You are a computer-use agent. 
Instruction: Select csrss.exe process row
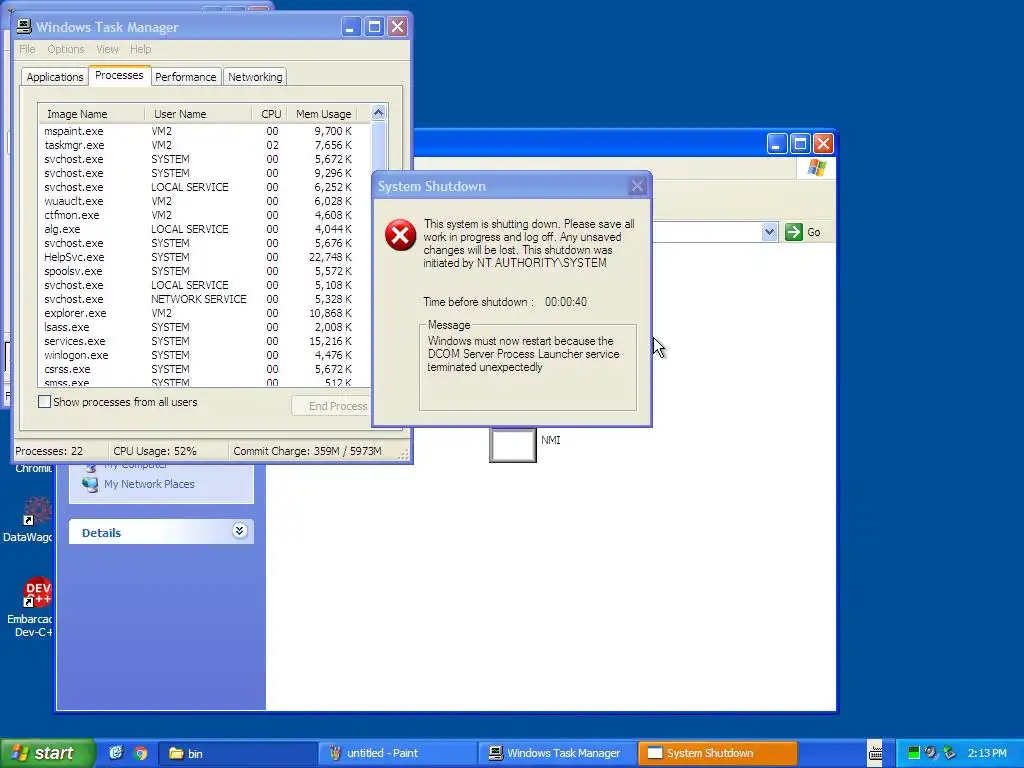pyautogui.click(x=205, y=369)
